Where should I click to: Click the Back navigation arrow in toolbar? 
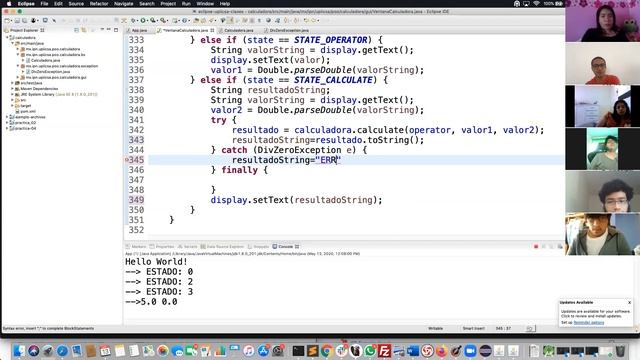(x=305, y=20)
